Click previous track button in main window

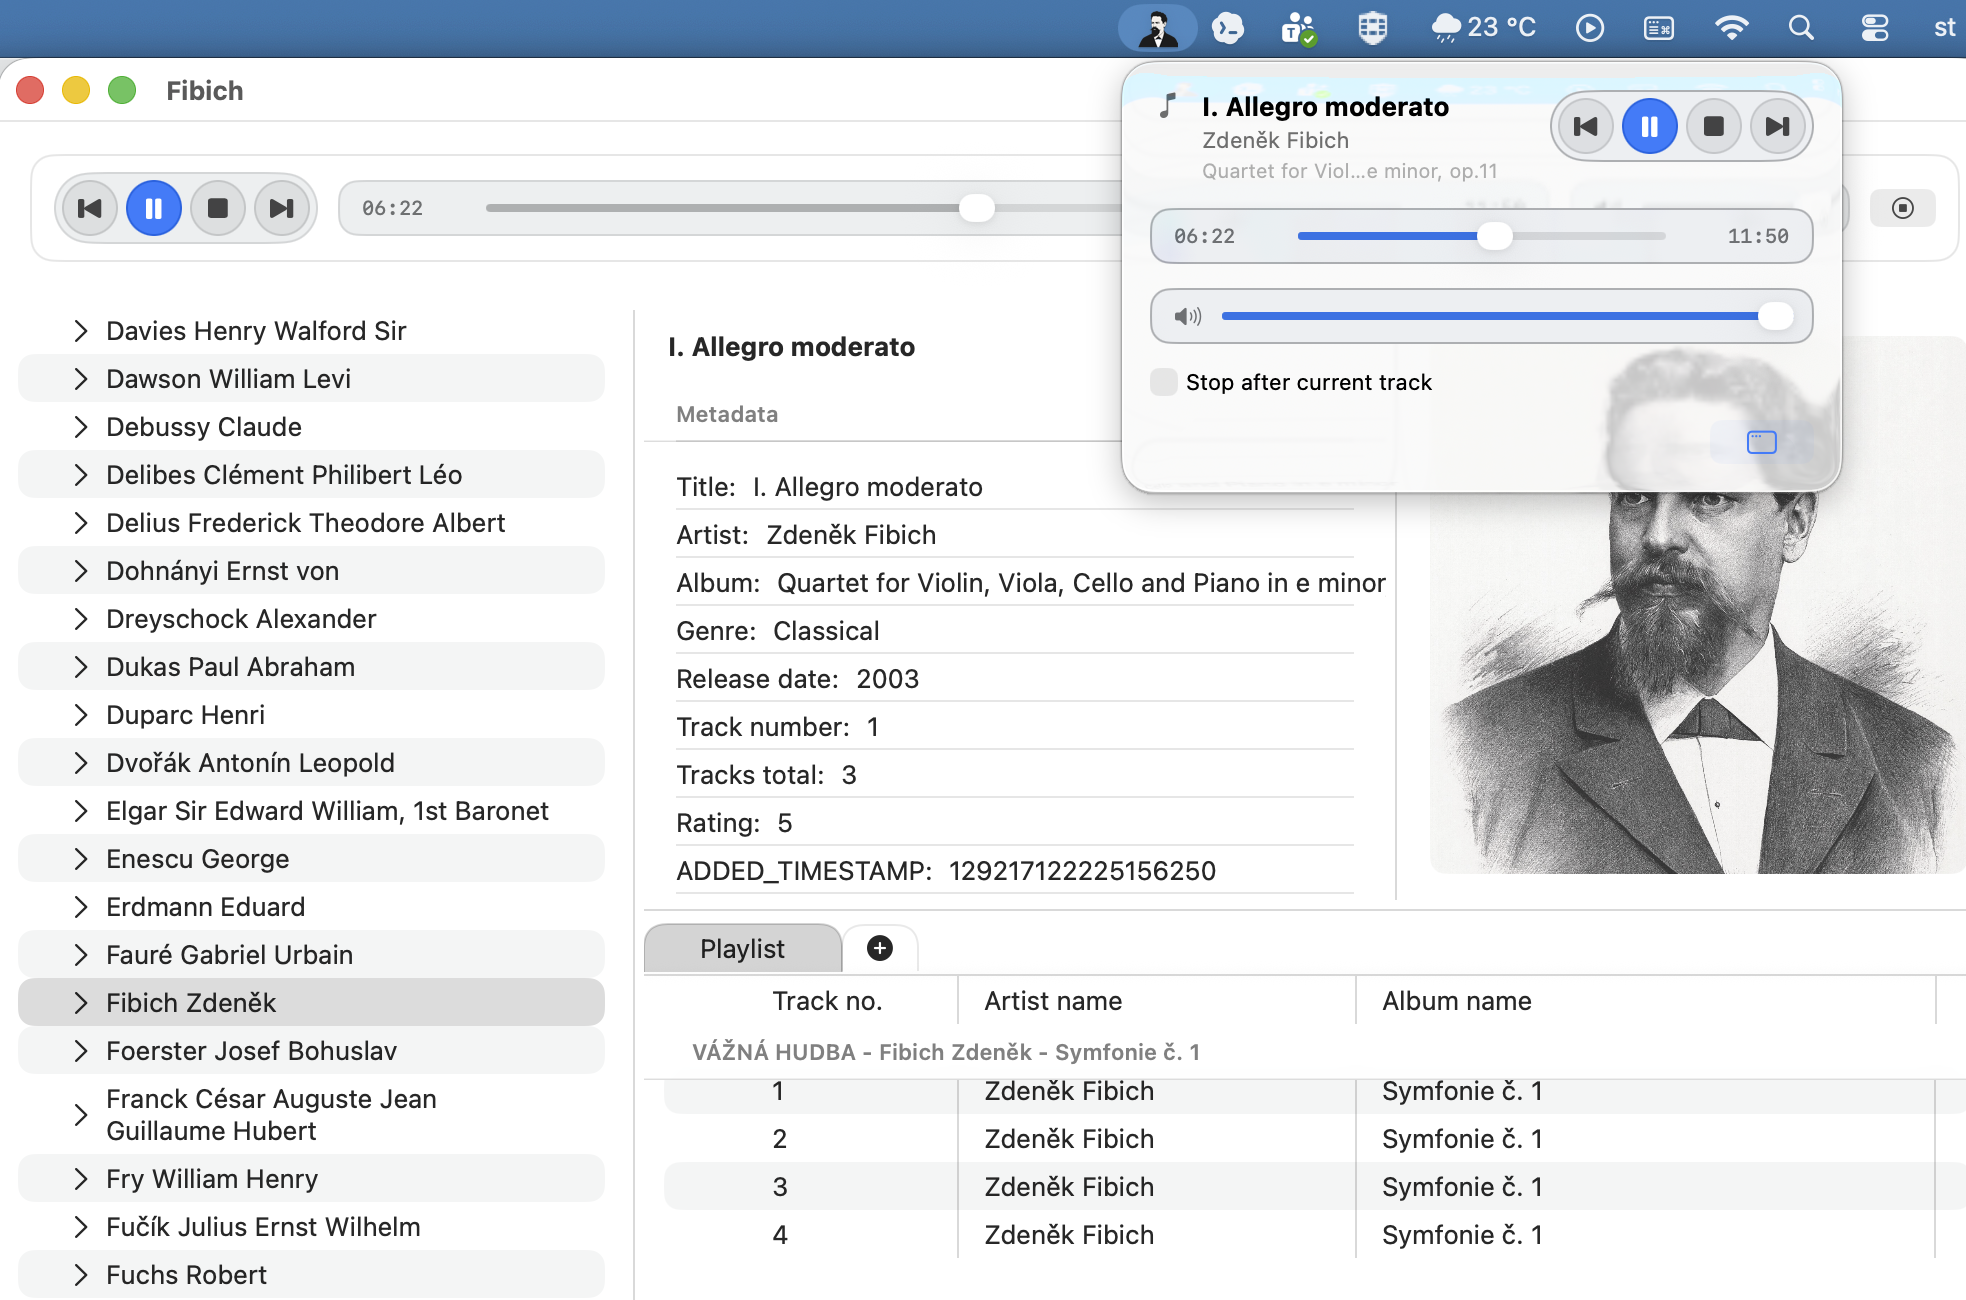(90, 208)
